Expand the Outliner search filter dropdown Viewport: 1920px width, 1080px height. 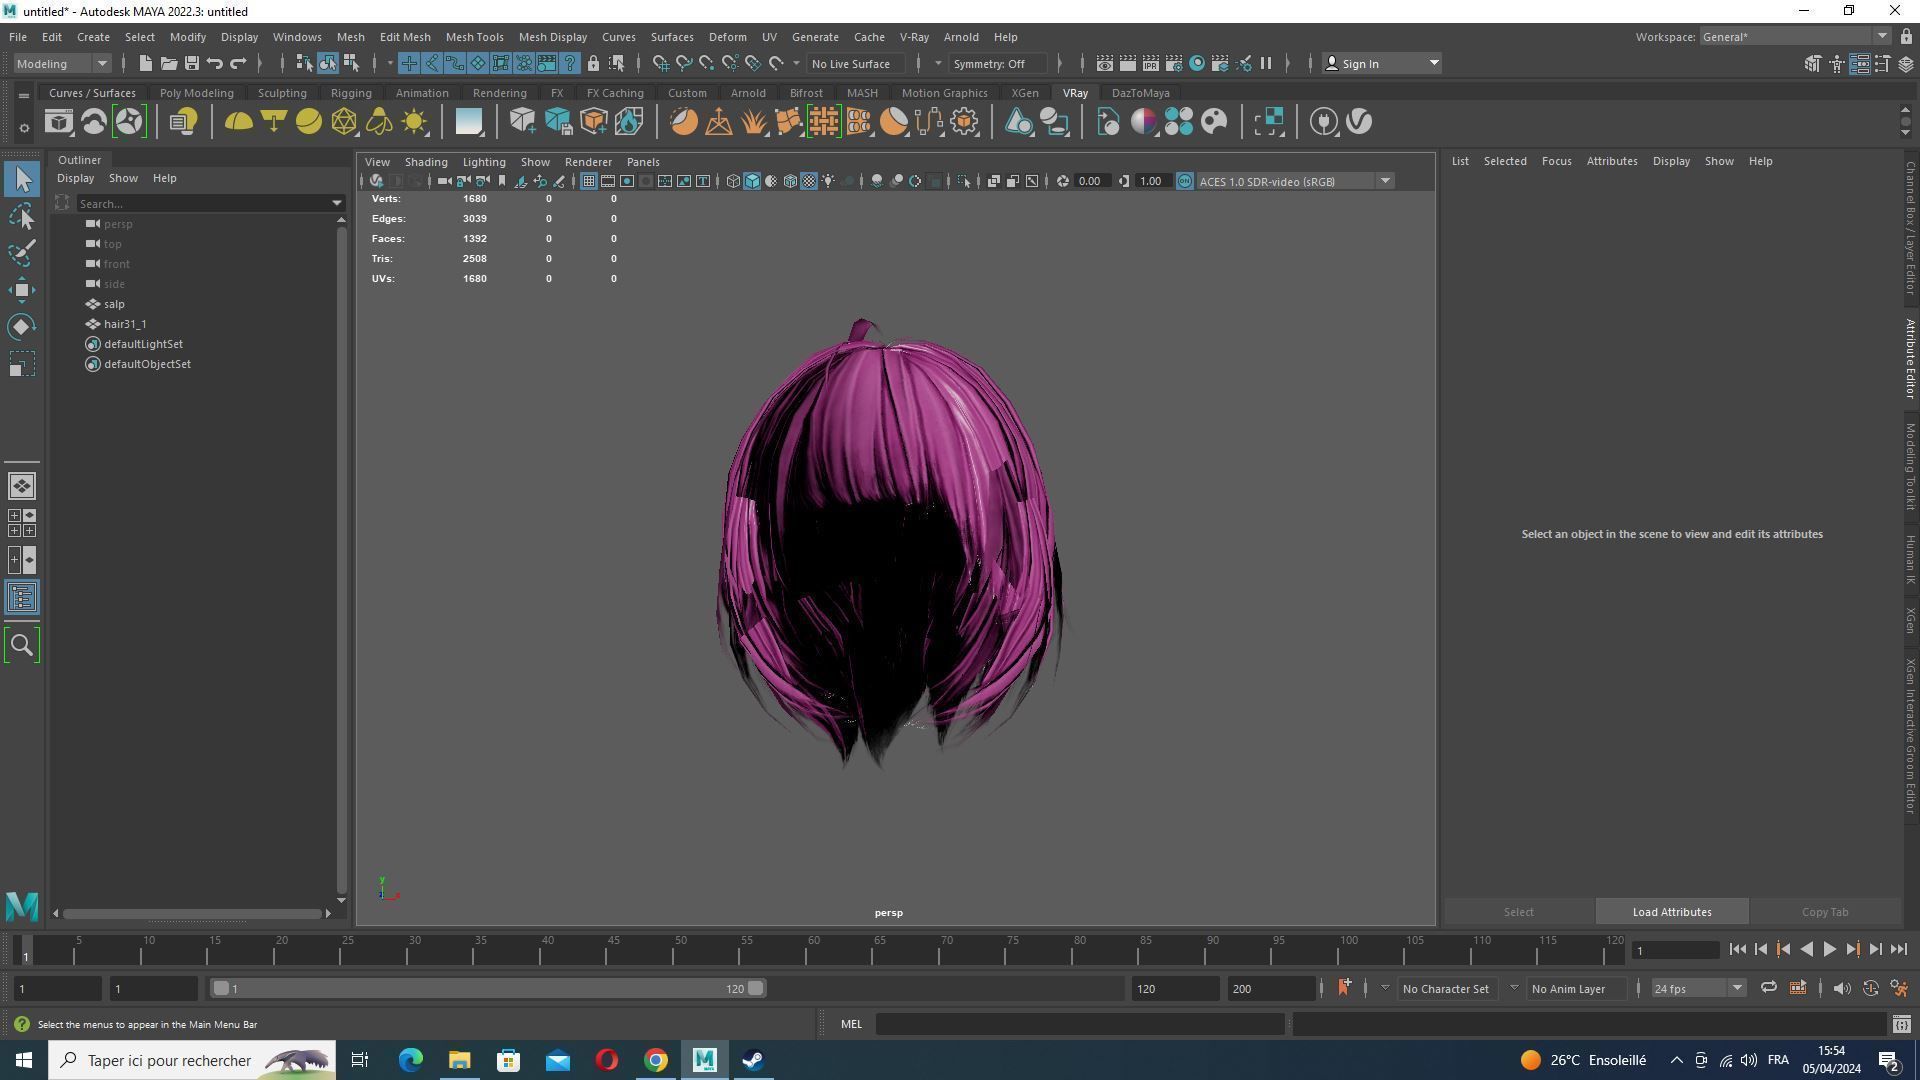(337, 203)
